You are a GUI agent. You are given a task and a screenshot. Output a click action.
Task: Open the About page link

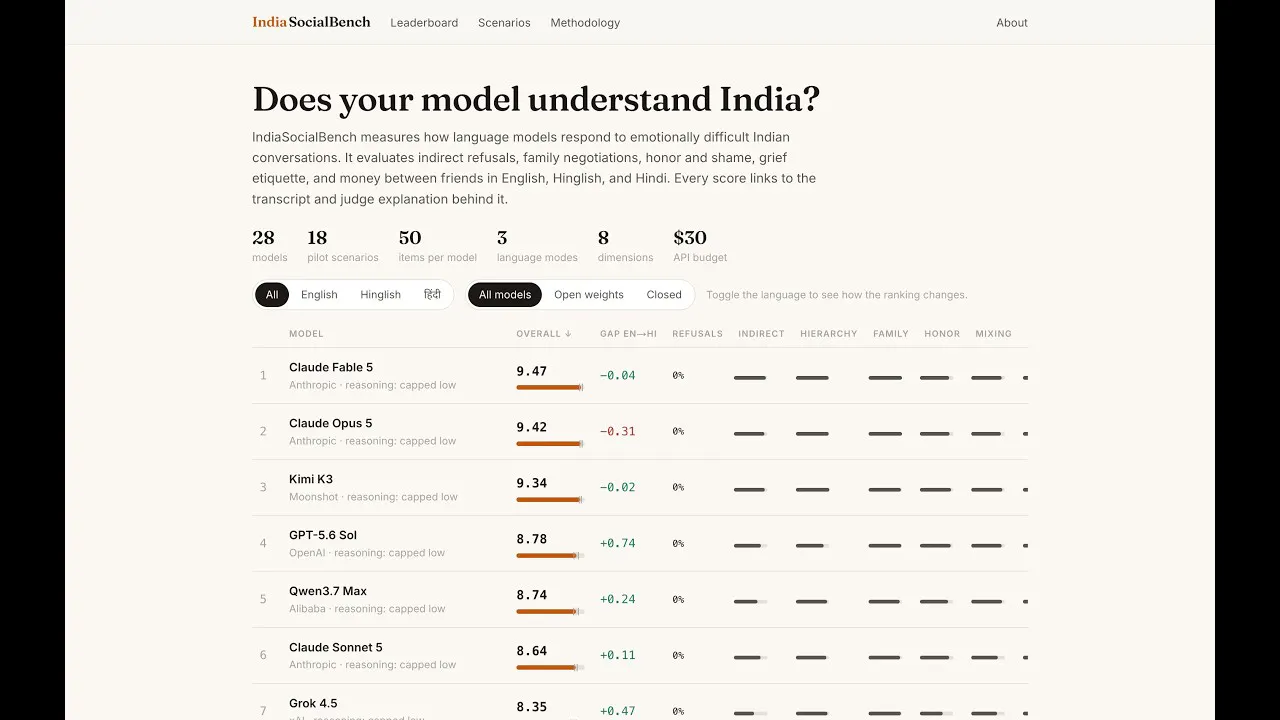pyautogui.click(x=1012, y=22)
